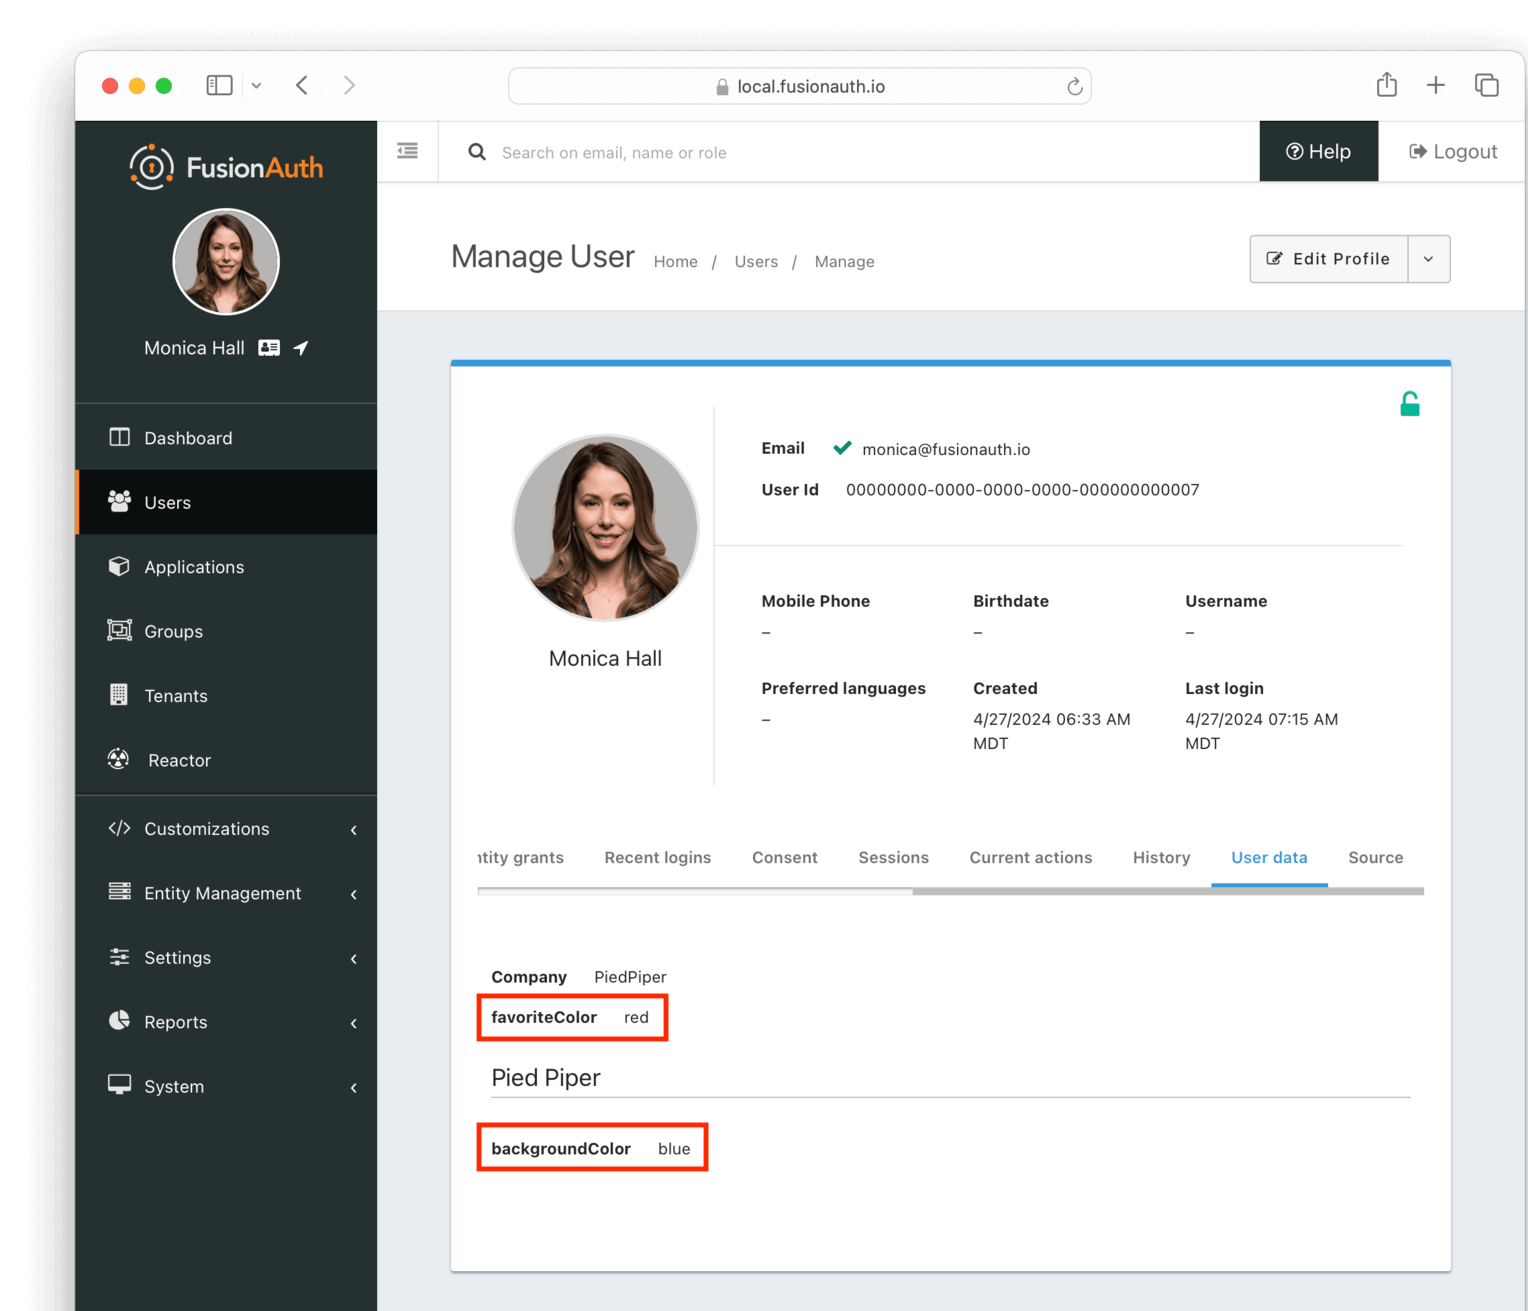Click the green unlock padlock on the user panel

tap(1410, 403)
